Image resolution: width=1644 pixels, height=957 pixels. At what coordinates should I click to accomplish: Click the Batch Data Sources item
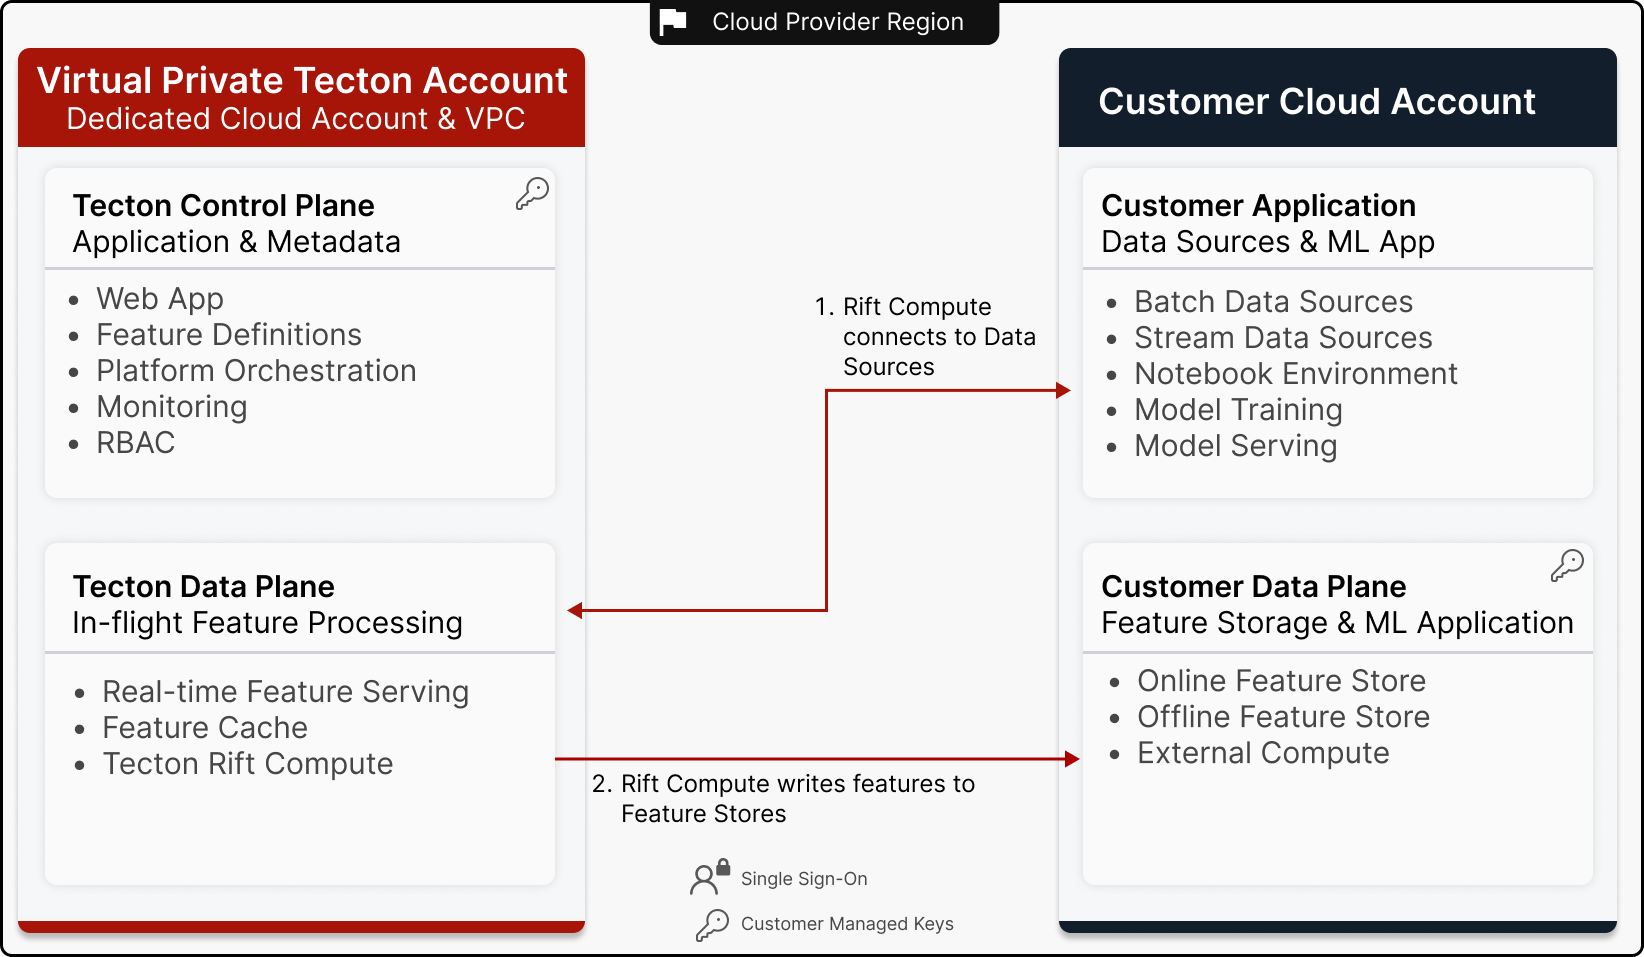[1274, 302]
